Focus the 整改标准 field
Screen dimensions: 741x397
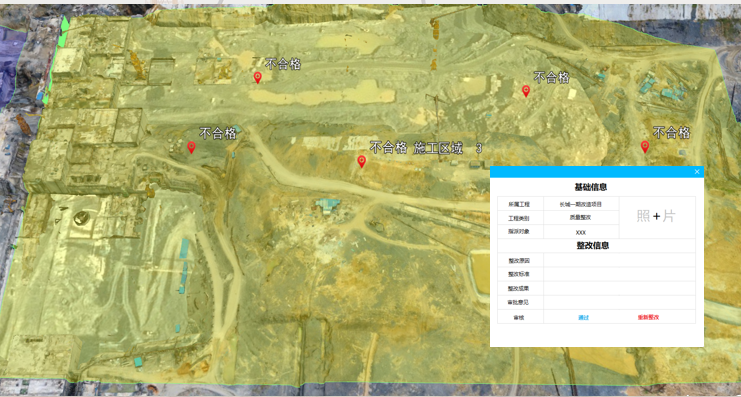(x=619, y=274)
